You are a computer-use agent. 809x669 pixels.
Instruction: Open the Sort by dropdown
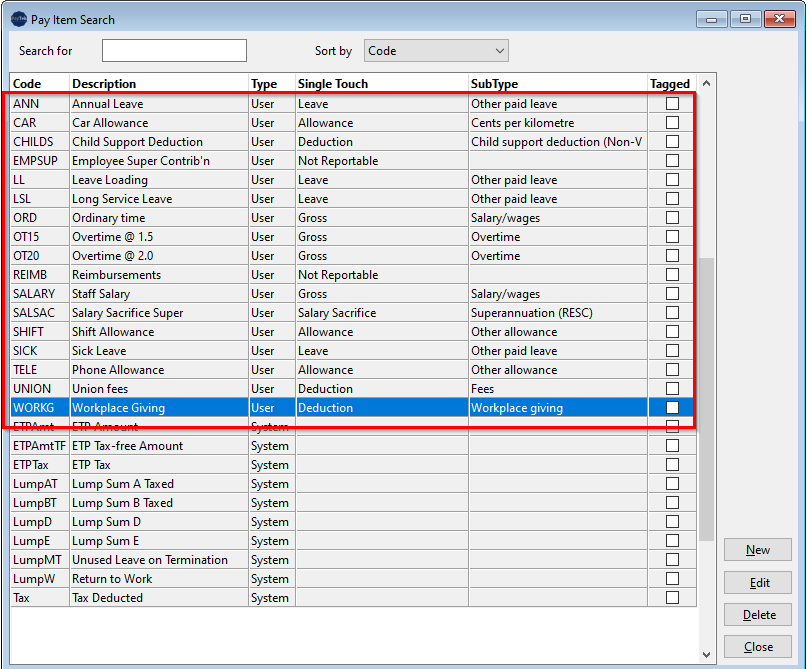tap(495, 50)
